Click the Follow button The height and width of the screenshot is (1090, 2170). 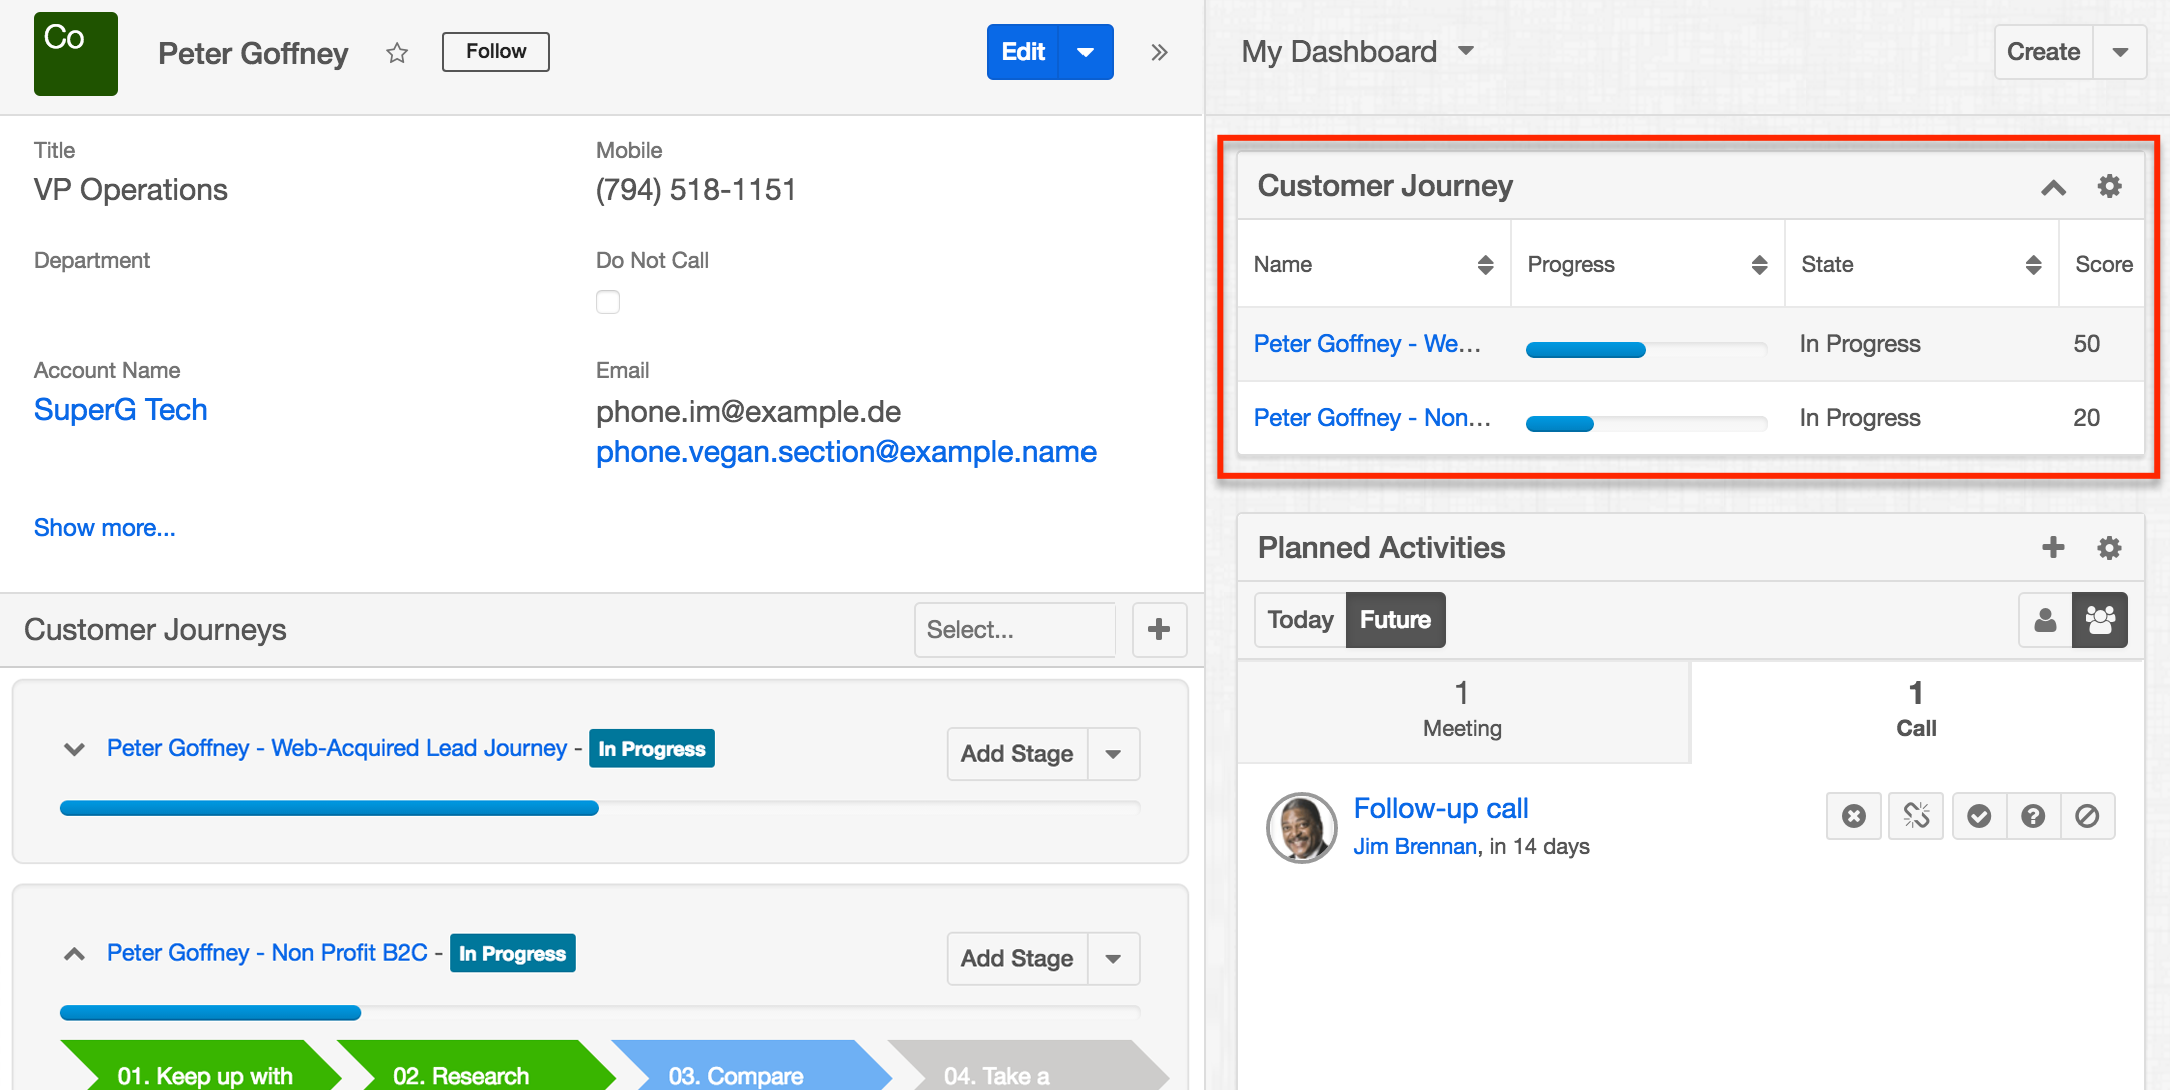pos(496,52)
